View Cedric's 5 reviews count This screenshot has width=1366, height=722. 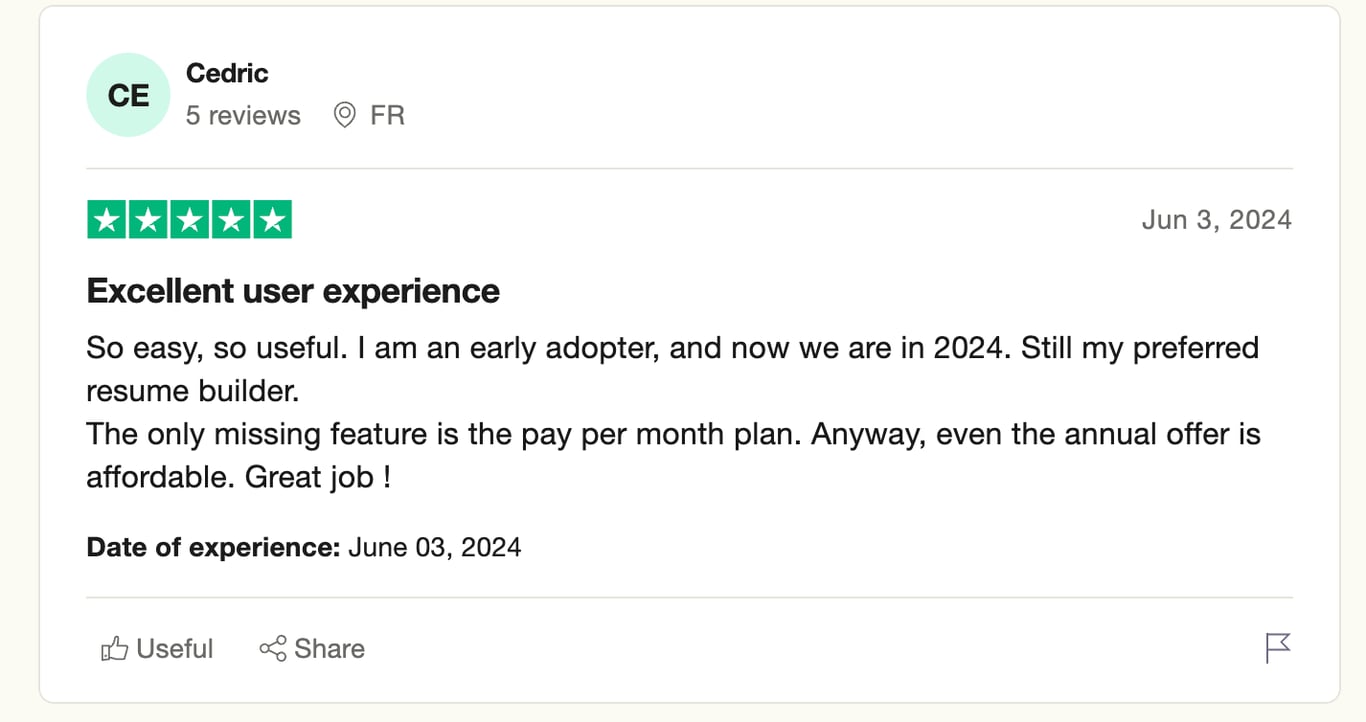pos(243,115)
